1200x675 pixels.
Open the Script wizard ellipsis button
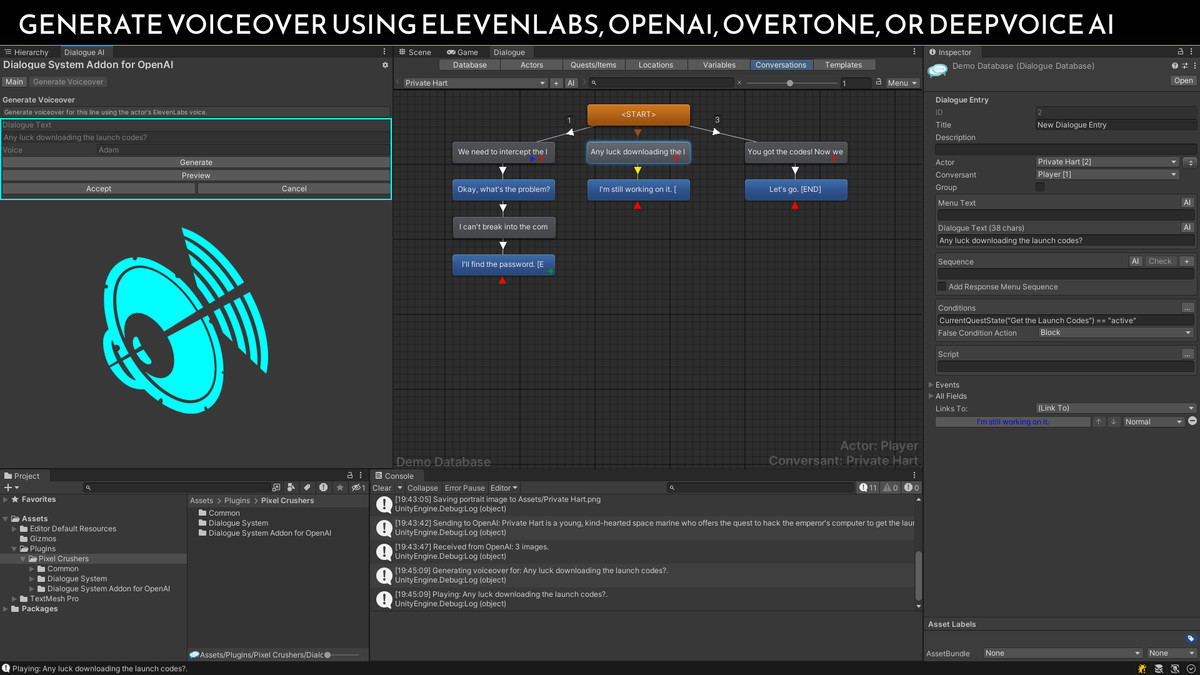pyautogui.click(x=1187, y=354)
